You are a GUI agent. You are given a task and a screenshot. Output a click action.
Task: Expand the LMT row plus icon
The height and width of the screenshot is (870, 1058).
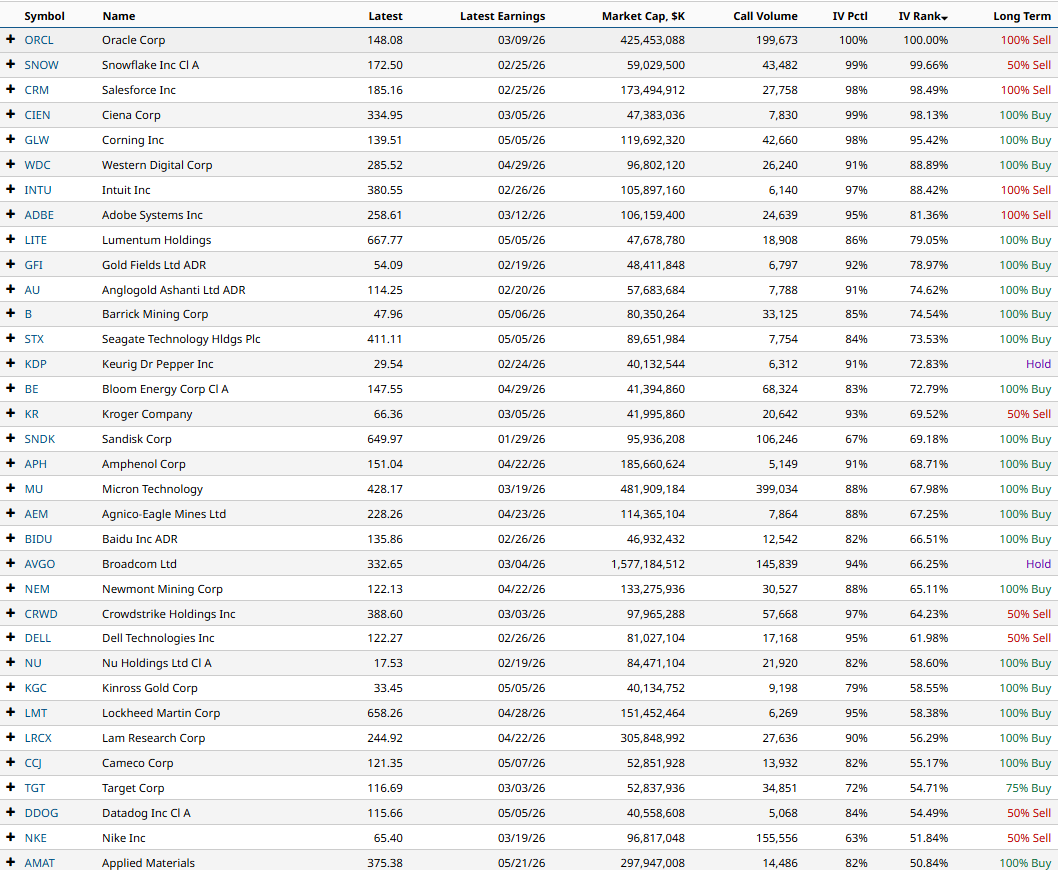coord(10,713)
